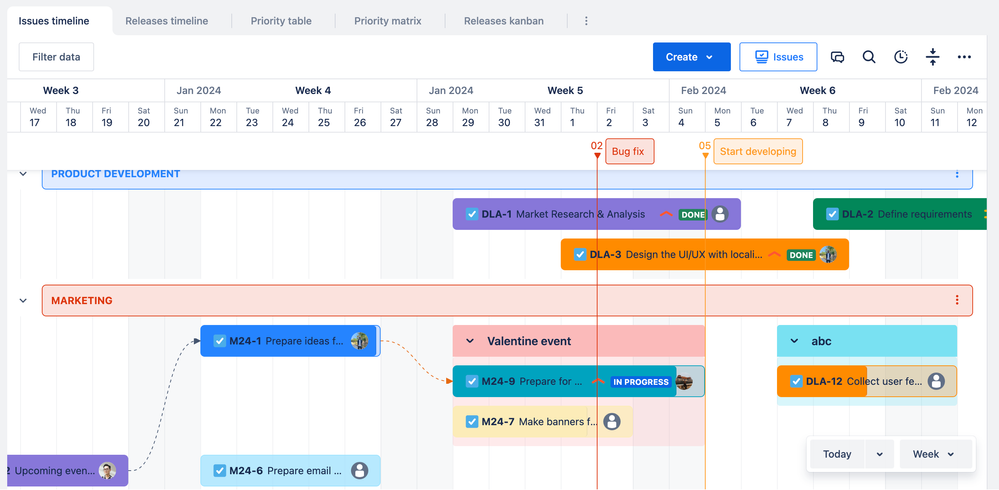The image size is (999, 490).
Task: Open the vertical dots menu beside tabs
Action: 586,21
